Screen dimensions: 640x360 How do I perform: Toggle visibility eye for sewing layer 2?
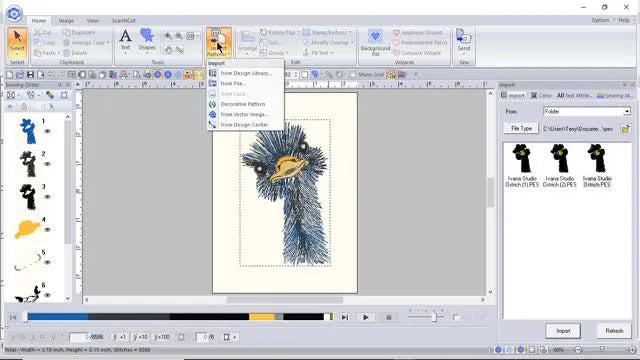click(x=47, y=164)
